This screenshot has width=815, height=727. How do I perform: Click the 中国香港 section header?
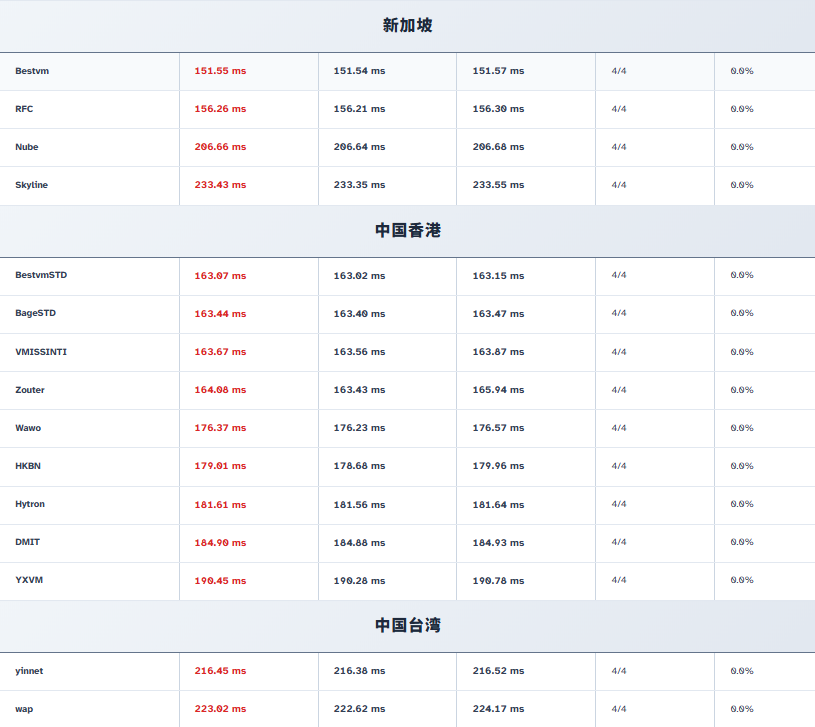(x=407, y=230)
